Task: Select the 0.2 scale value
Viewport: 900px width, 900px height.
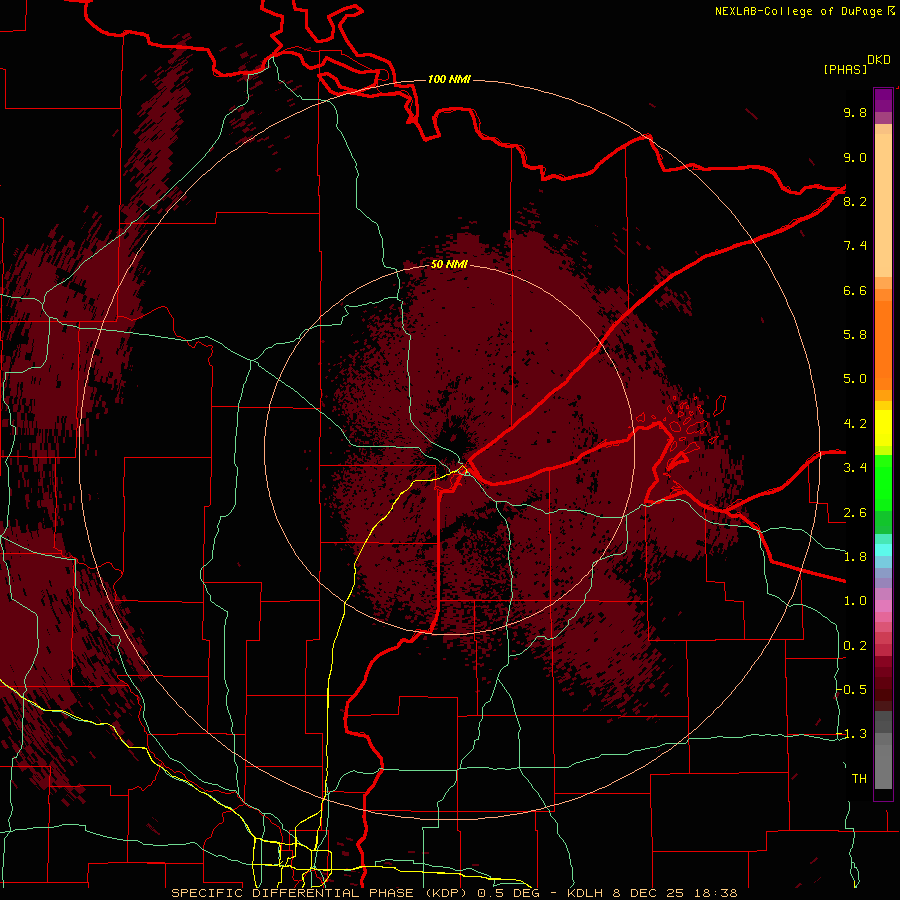Action: [855, 646]
